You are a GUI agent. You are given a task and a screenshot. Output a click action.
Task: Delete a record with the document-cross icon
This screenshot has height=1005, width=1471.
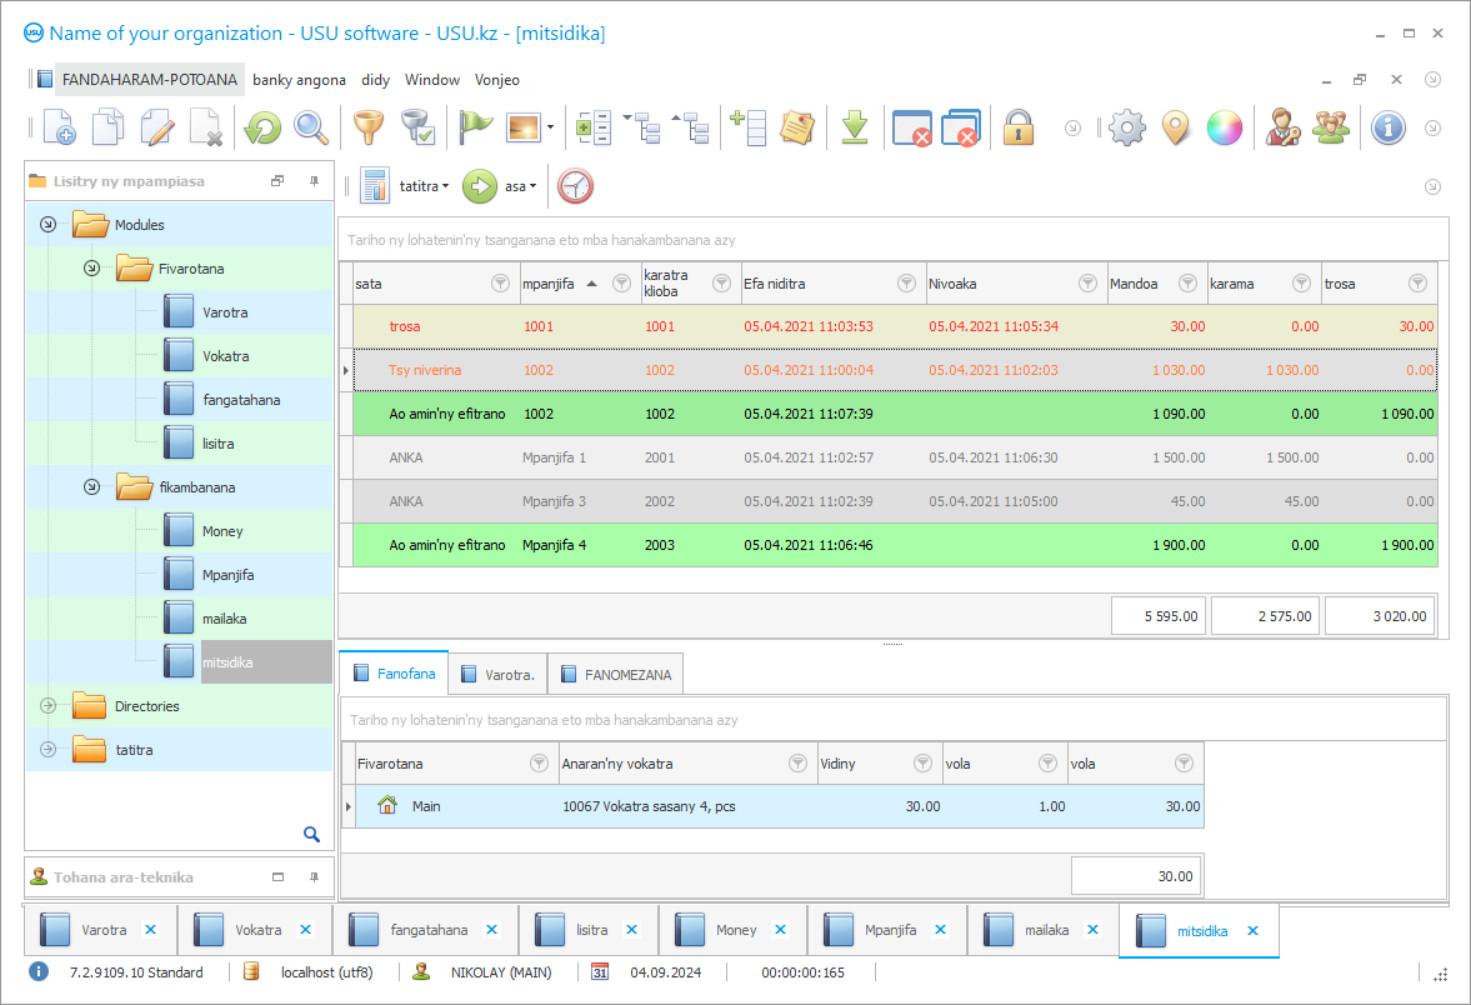pos(207,128)
